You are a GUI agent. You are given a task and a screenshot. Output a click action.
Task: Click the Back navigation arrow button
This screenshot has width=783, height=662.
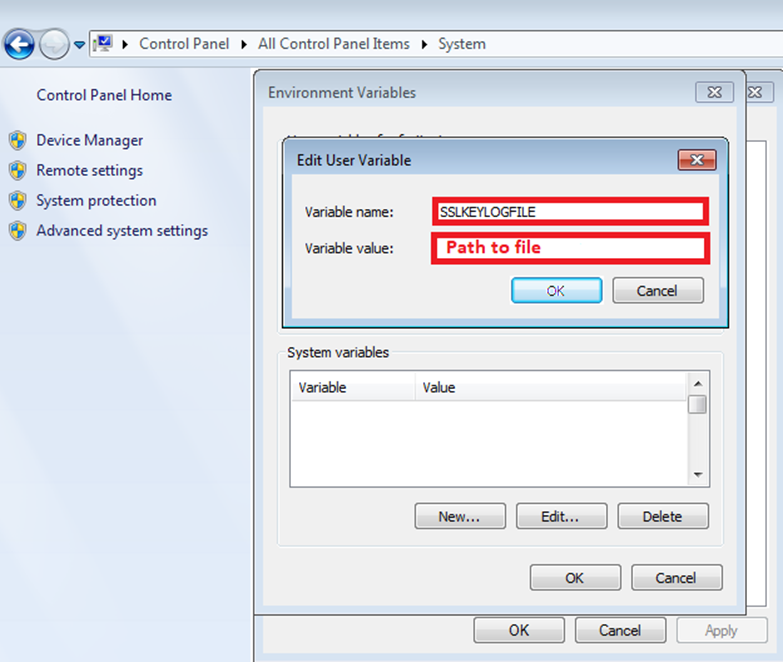coord(19,44)
